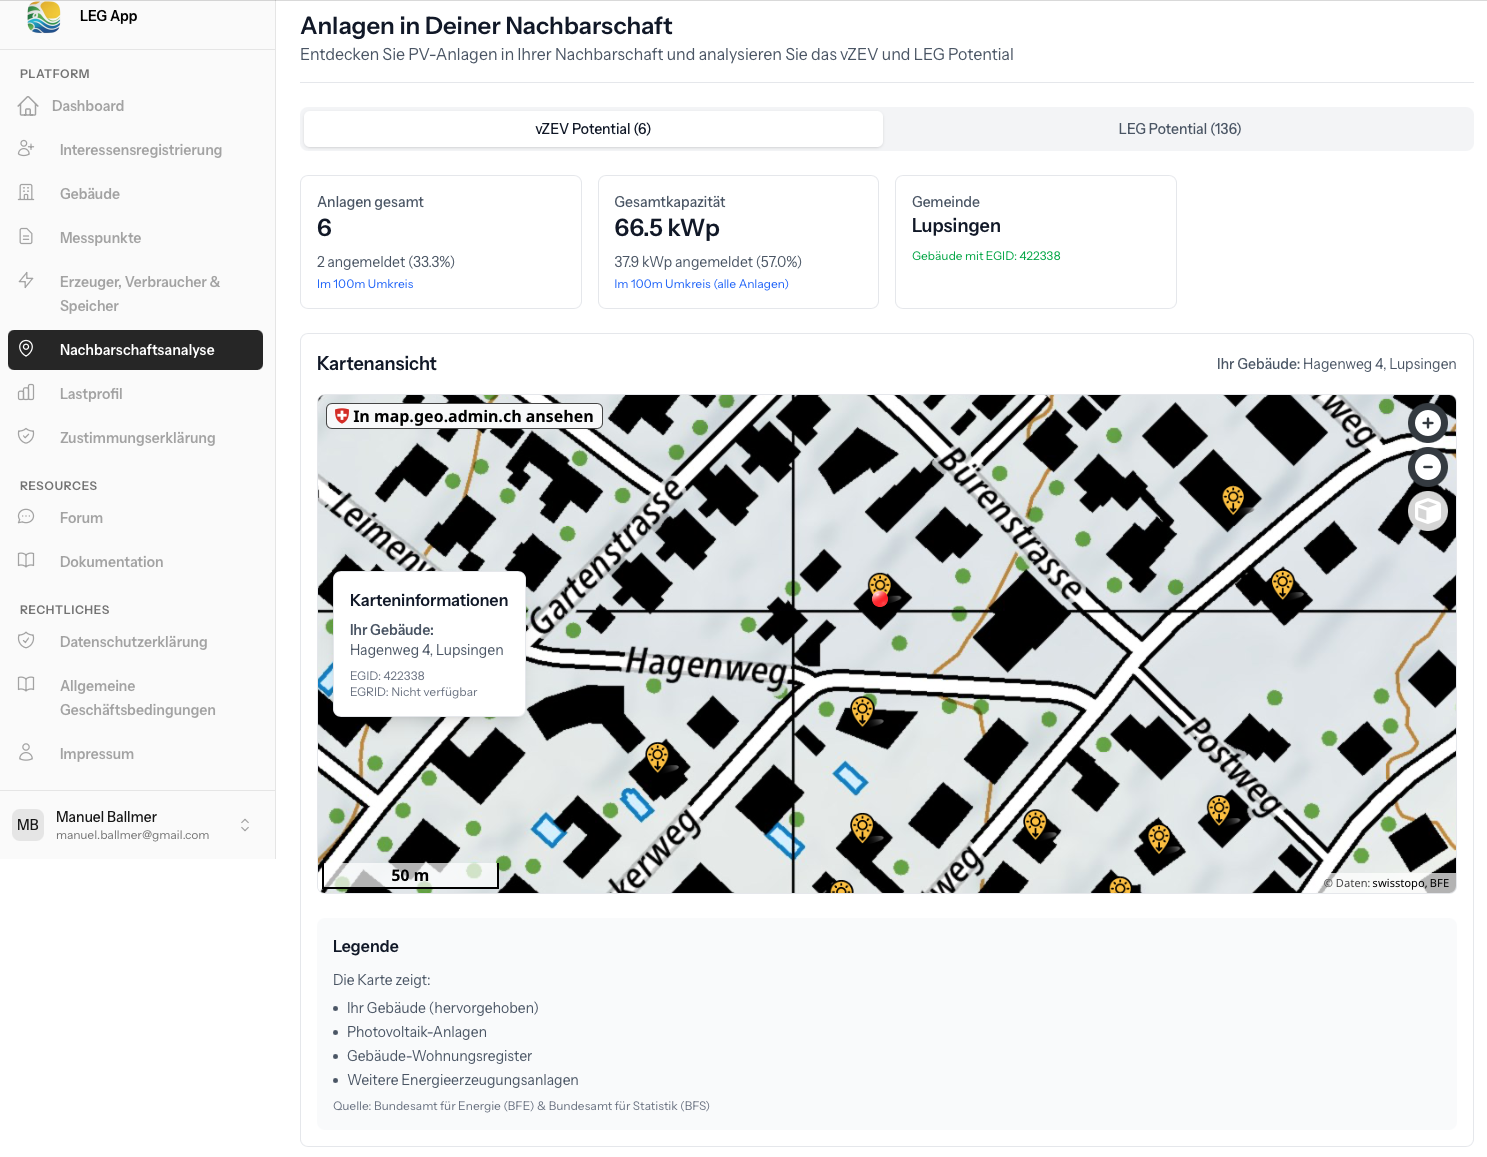The width and height of the screenshot is (1487, 1157).
Task: Switch to the LEG Potential (136) tab
Action: pyautogui.click(x=1178, y=129)
